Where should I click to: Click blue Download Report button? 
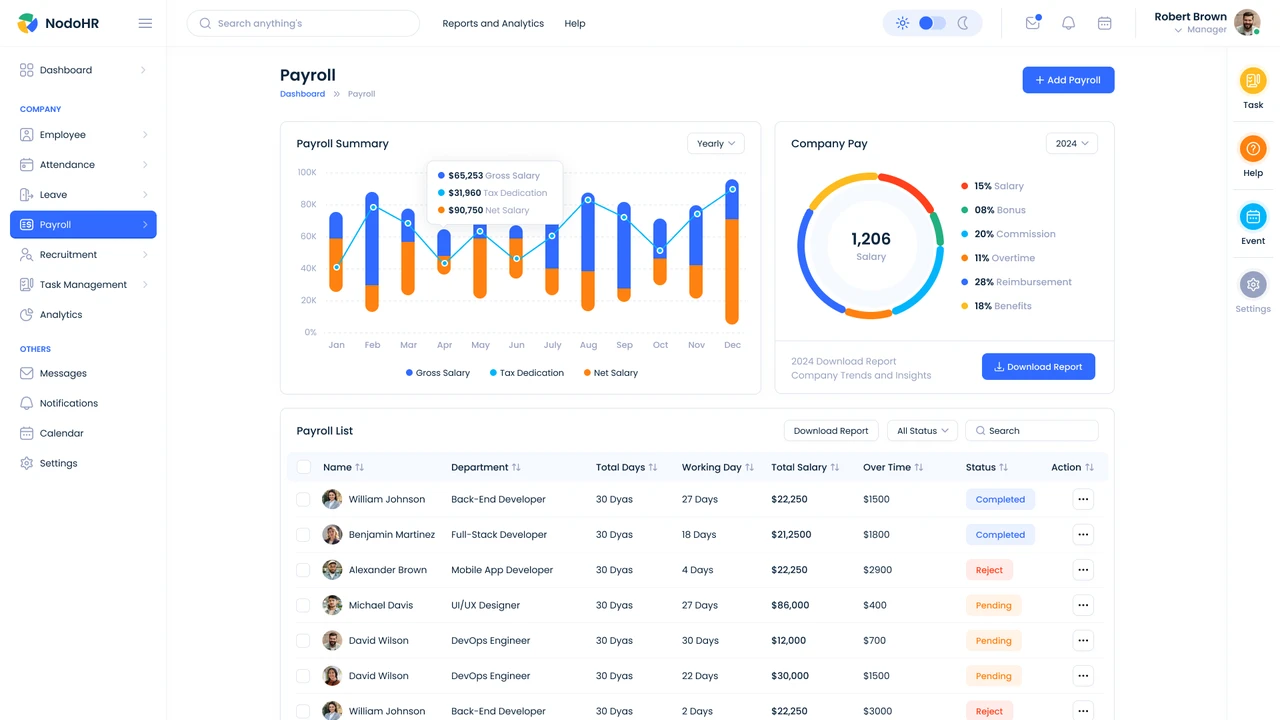click(x=1038, y=367)
